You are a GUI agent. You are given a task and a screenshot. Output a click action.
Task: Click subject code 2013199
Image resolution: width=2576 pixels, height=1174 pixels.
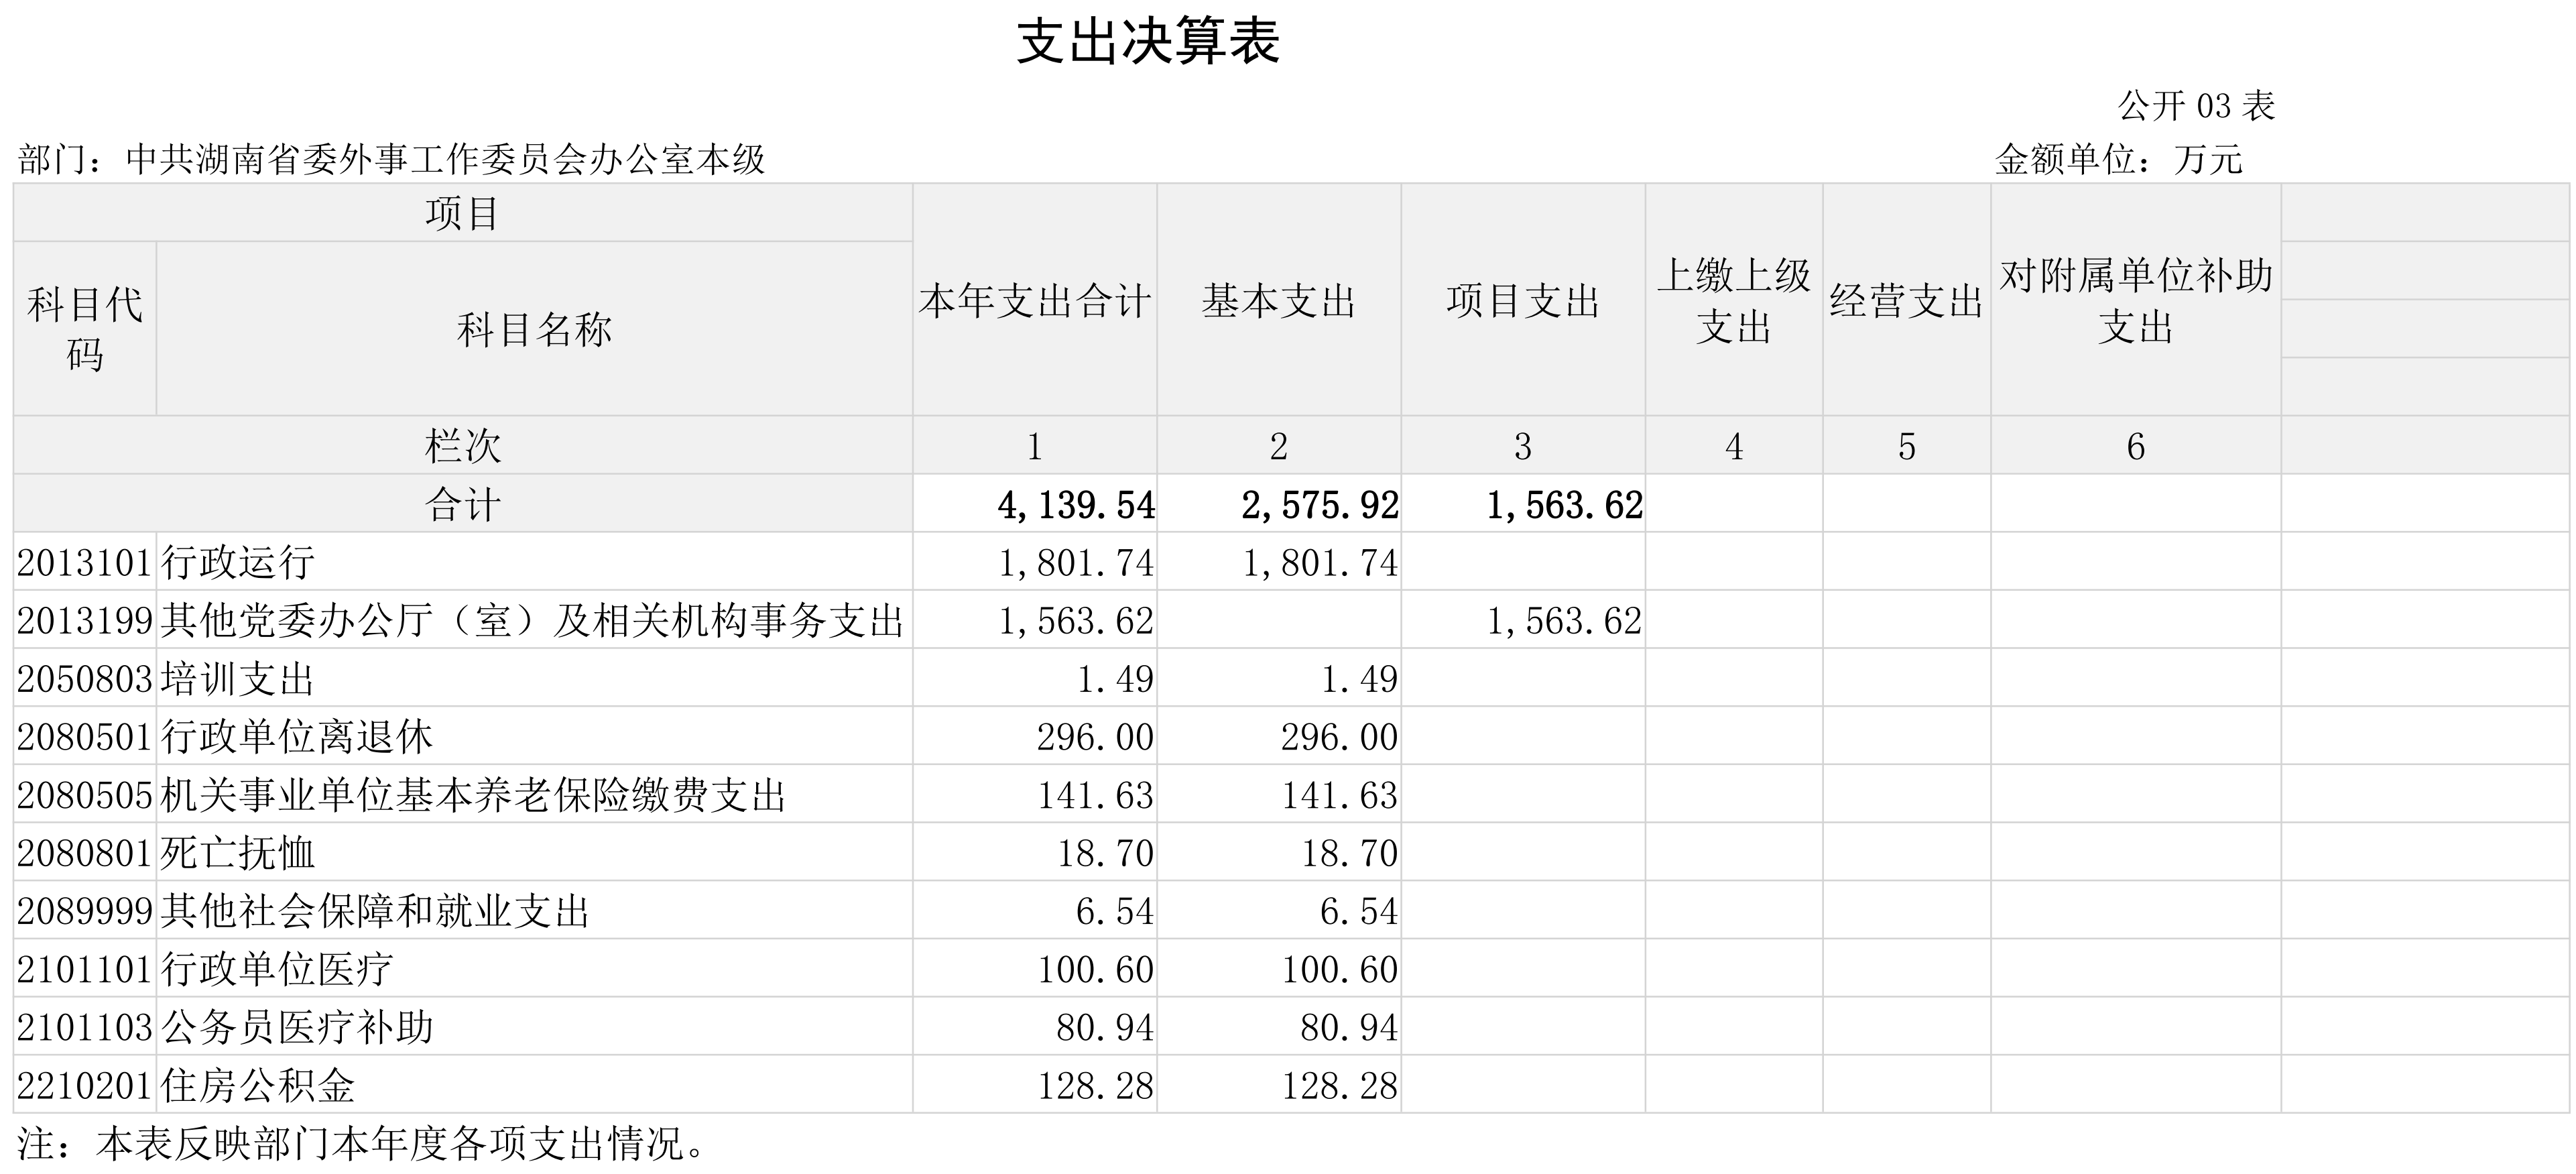click(x=85, y=621)
